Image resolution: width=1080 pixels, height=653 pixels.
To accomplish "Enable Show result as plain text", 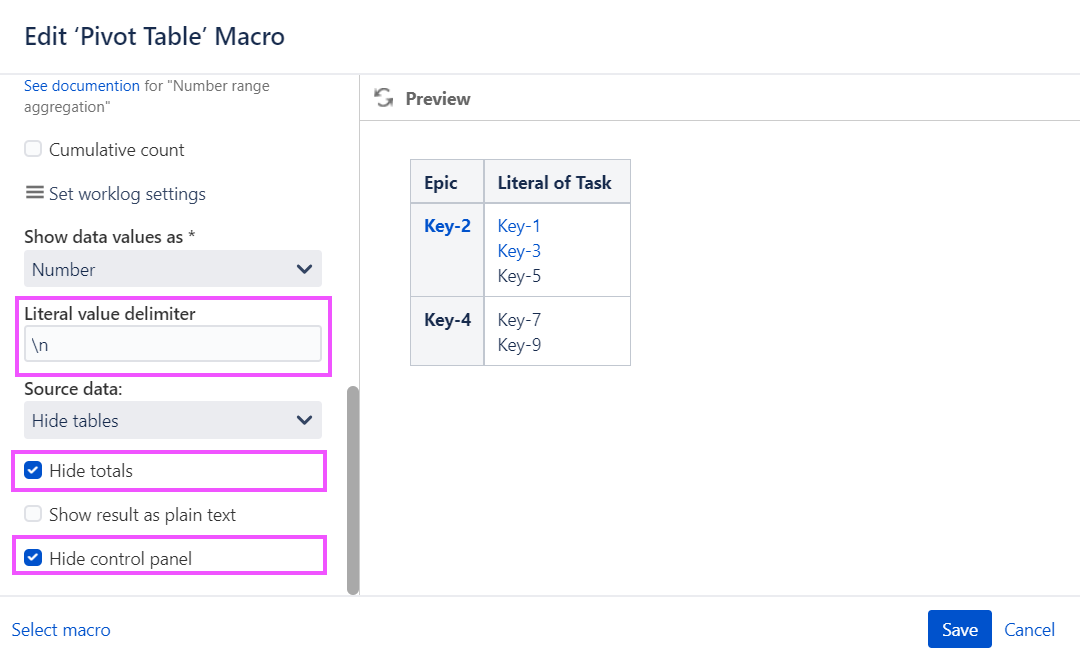I will 31,514.
